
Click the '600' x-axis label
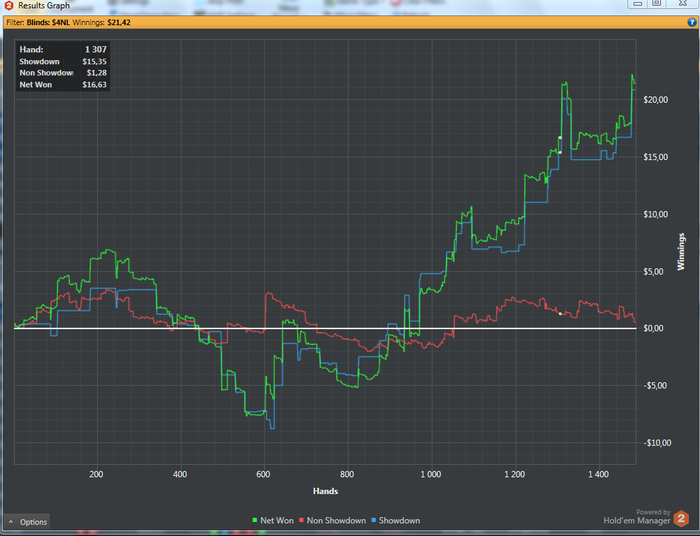[263, 474]
